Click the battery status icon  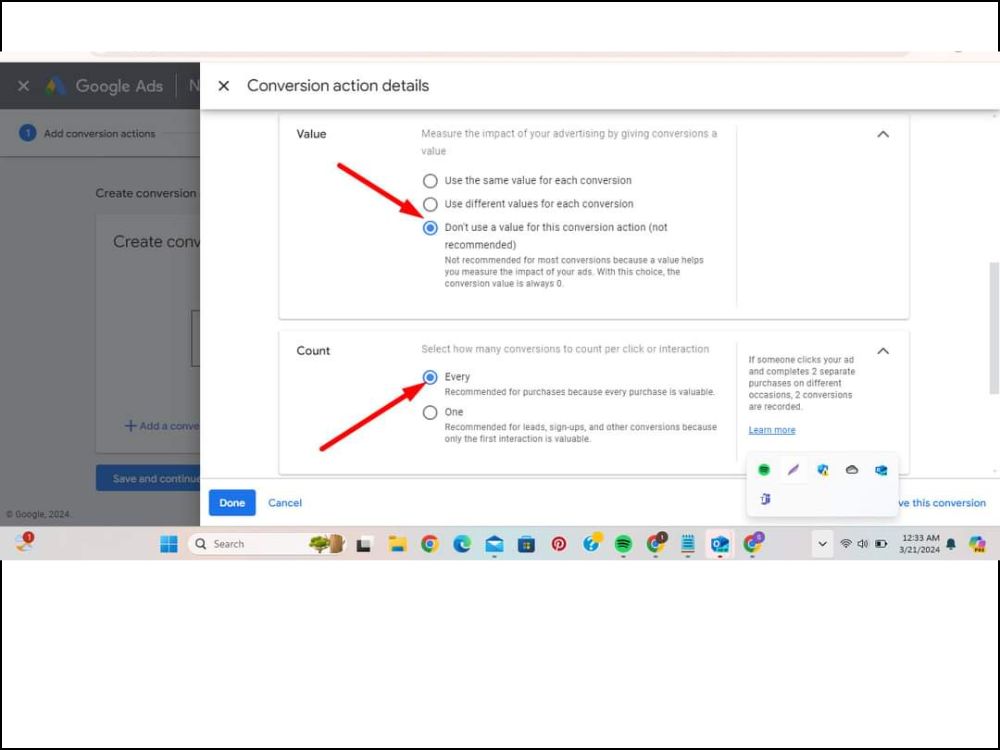[881, 544]
